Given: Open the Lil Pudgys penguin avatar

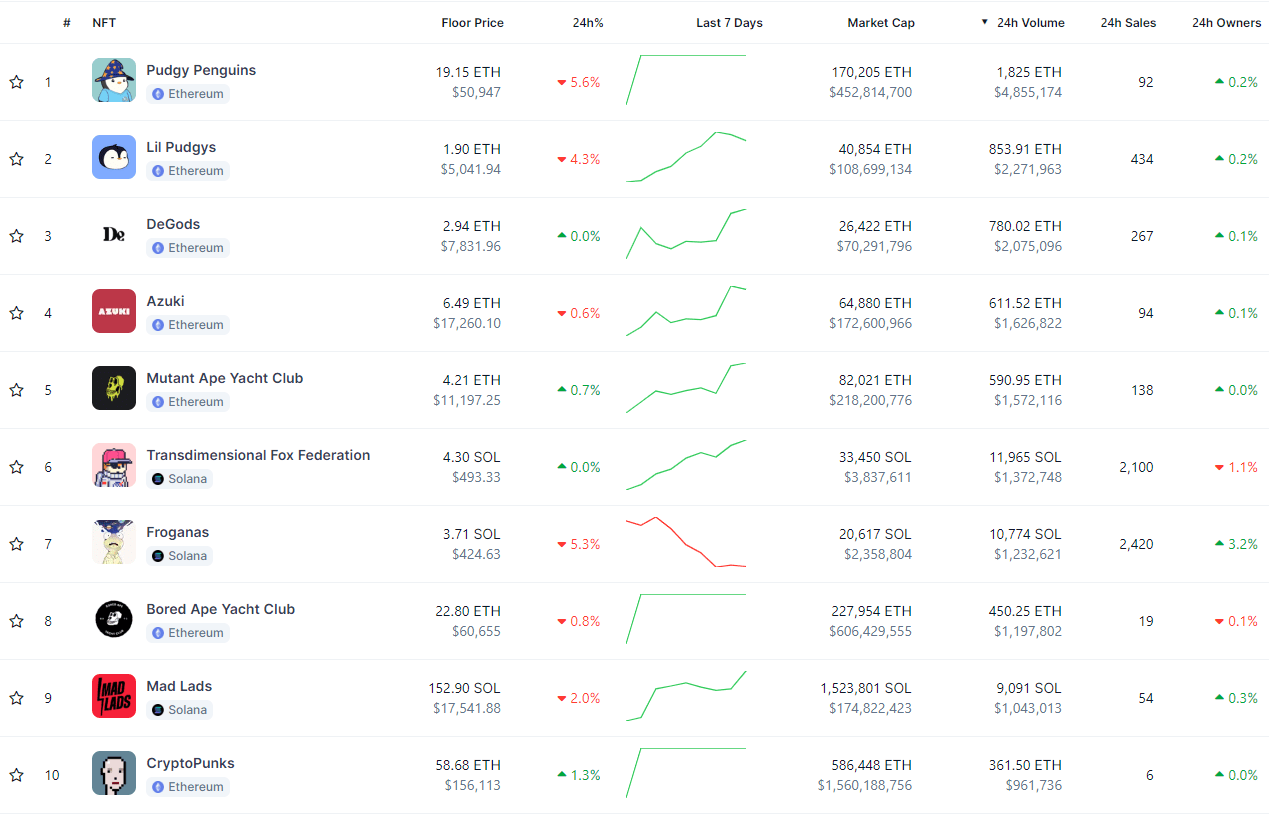Looking at the screenshot, I should 114,157.
